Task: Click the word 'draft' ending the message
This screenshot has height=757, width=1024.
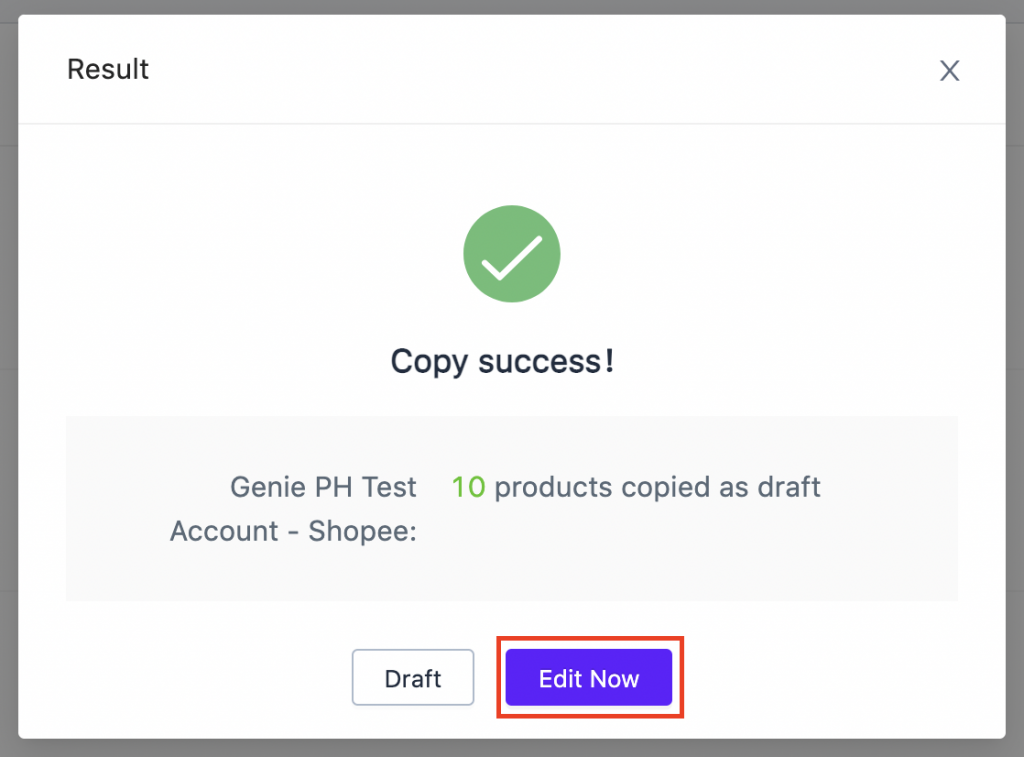Action: pos(789,487)
